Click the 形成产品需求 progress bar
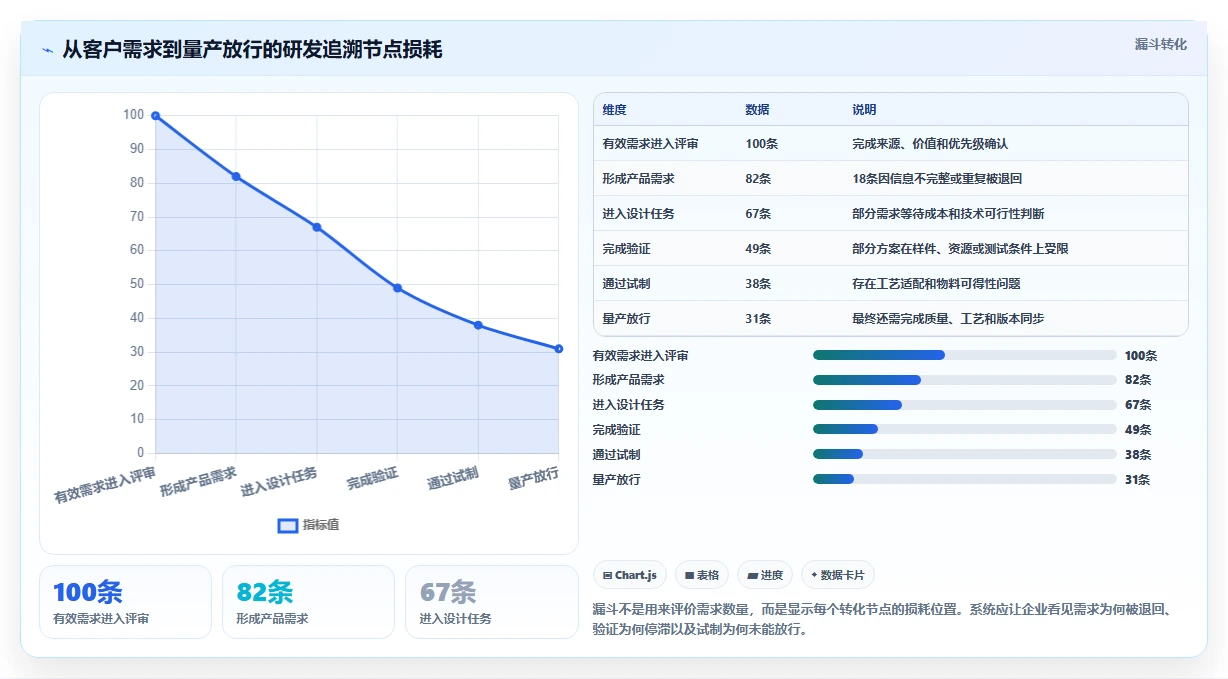Screen dimensions: 1228x679 pyautogui.click(x=965, y=380)
